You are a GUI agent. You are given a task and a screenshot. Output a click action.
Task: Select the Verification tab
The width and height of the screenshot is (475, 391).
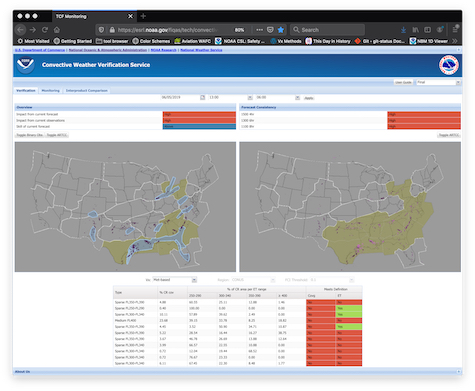(26, 90)
